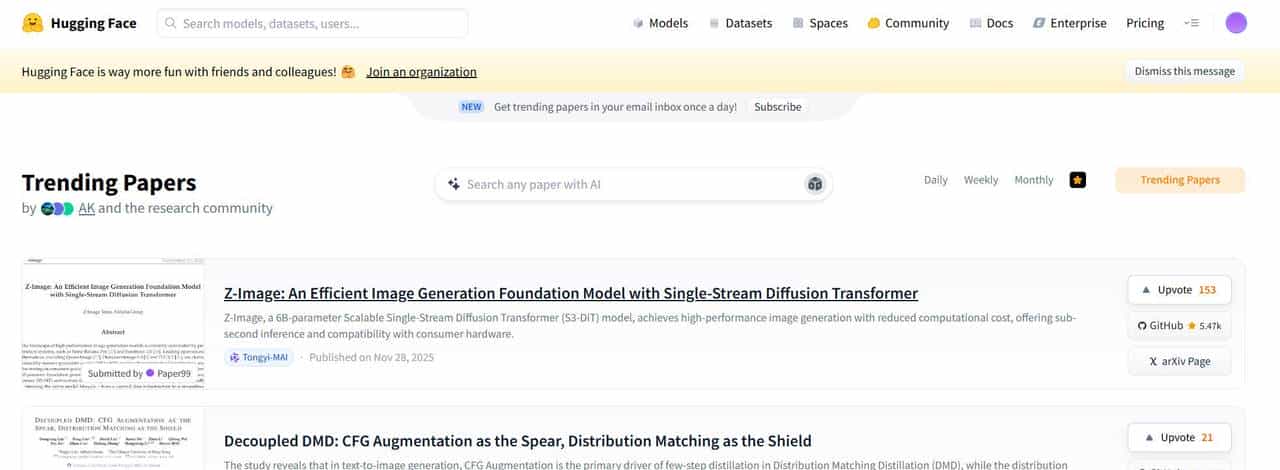Follow the Join an organization link

(x=421, y=72)
